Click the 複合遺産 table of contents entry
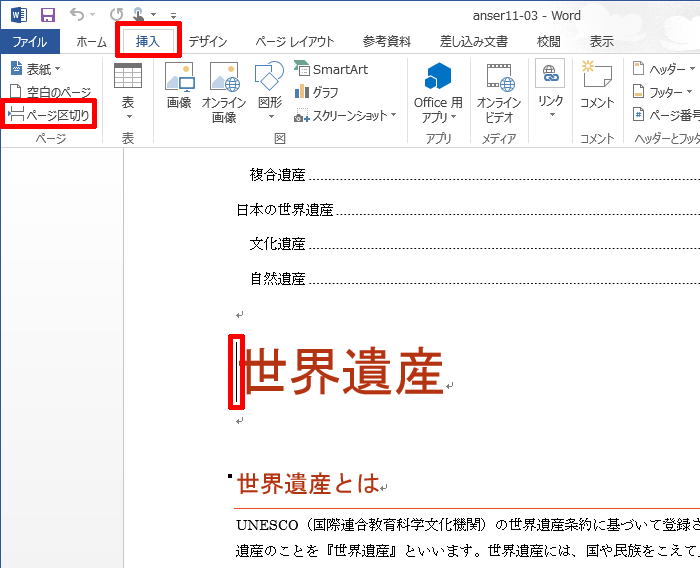Viewport: 700px width, 568px height. coord(277,175)
